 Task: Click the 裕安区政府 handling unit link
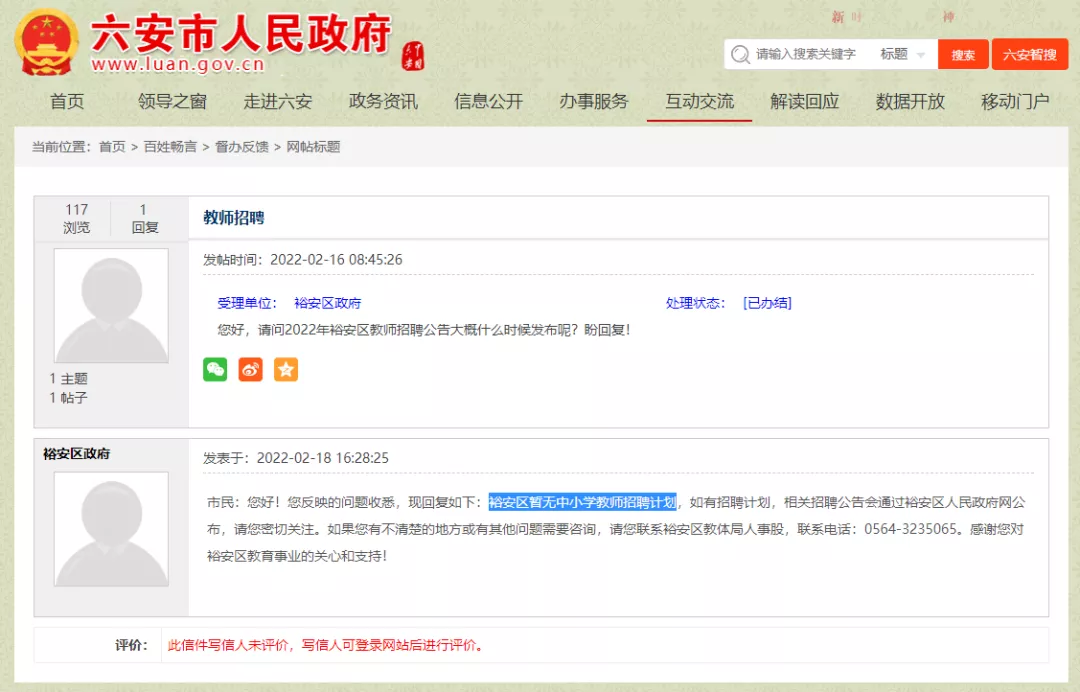tap(327, 303)
